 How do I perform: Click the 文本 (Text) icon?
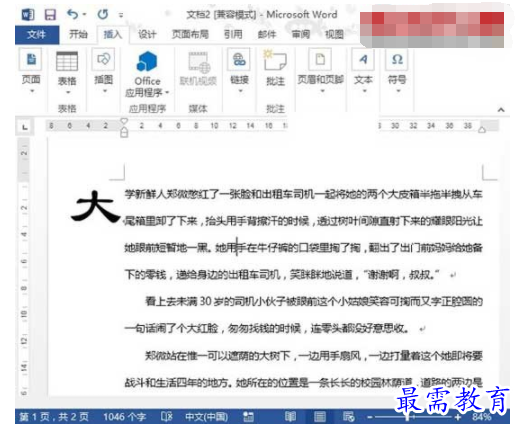363,59
